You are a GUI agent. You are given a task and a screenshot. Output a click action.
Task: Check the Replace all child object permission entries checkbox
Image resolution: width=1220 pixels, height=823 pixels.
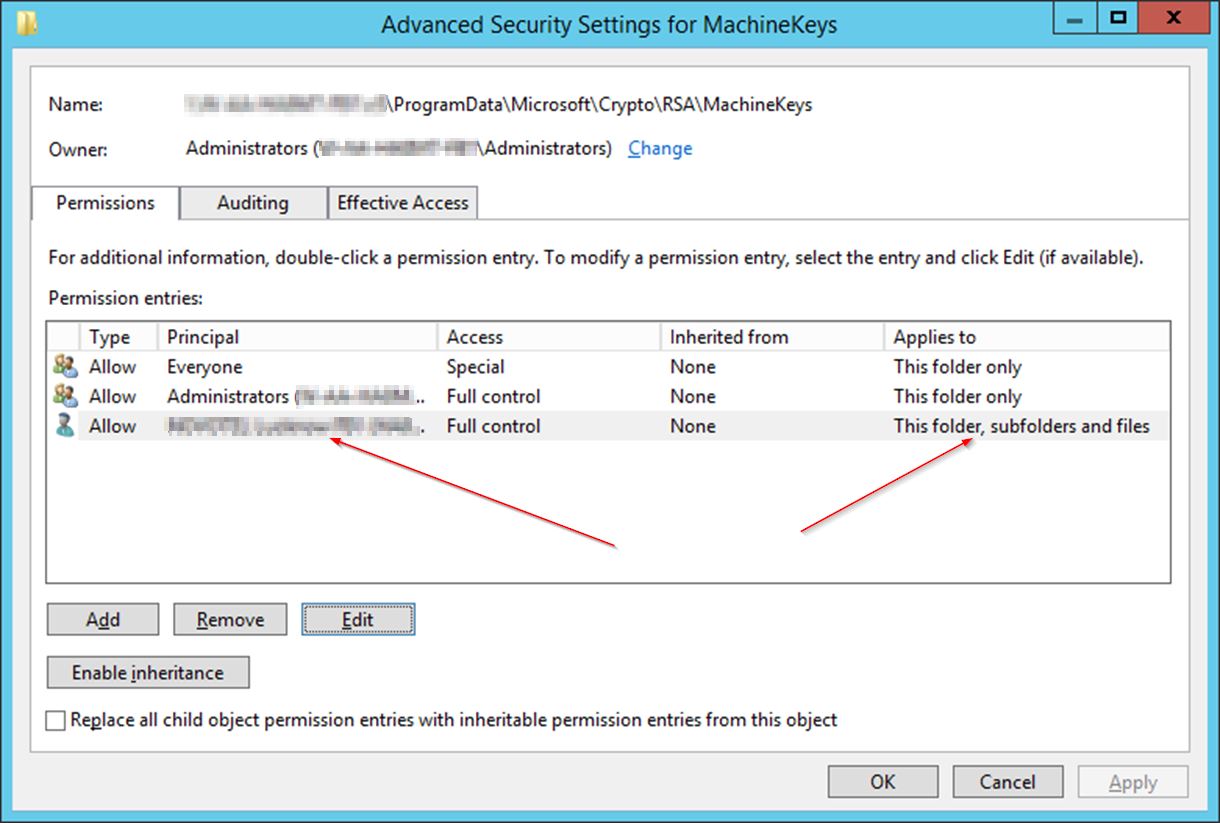point(55,720)
